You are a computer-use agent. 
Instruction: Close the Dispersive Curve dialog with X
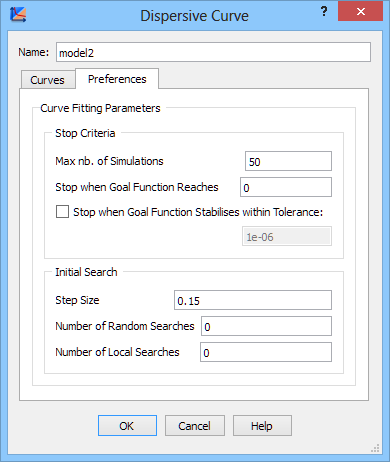click(360, 12)
